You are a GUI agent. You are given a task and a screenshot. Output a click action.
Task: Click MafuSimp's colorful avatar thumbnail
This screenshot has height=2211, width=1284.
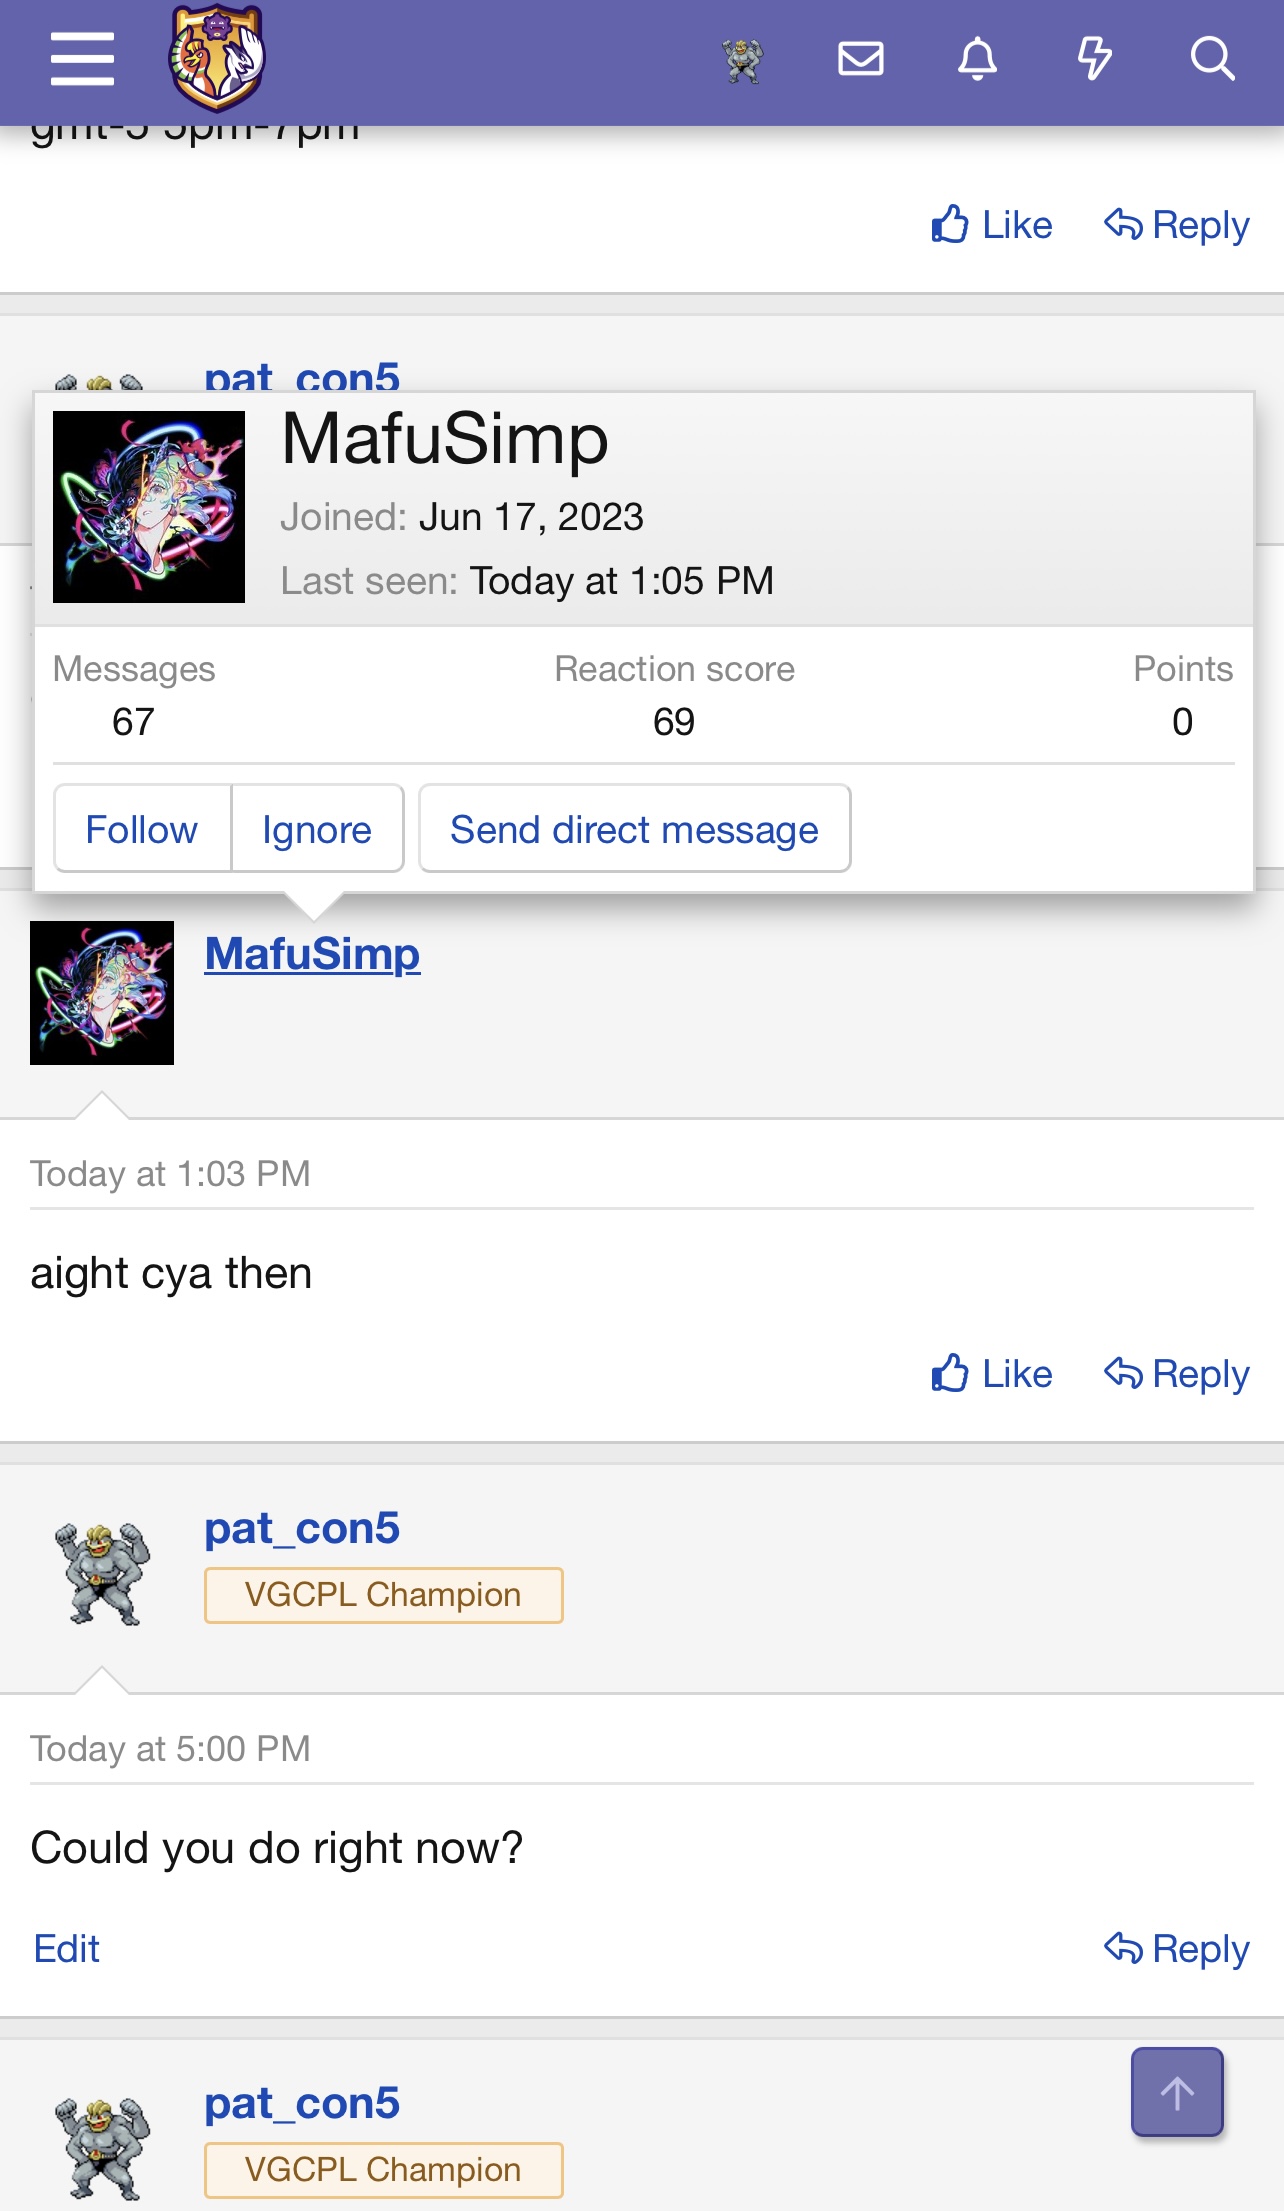102,989
